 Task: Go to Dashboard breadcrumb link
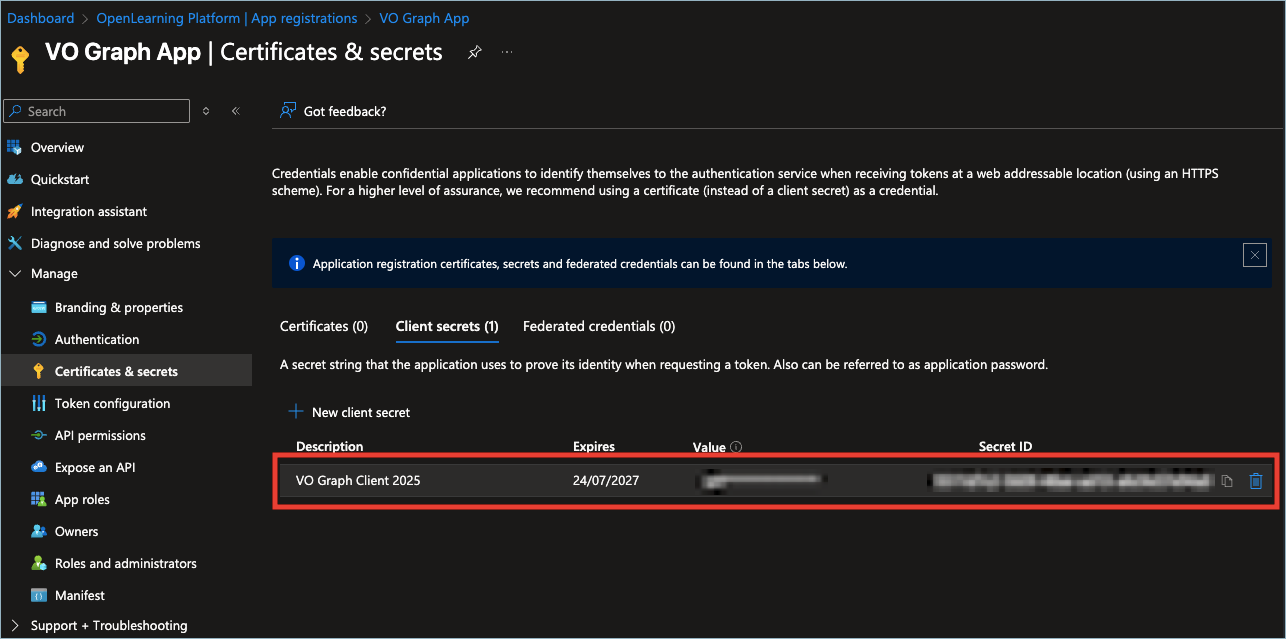[41, 18]
